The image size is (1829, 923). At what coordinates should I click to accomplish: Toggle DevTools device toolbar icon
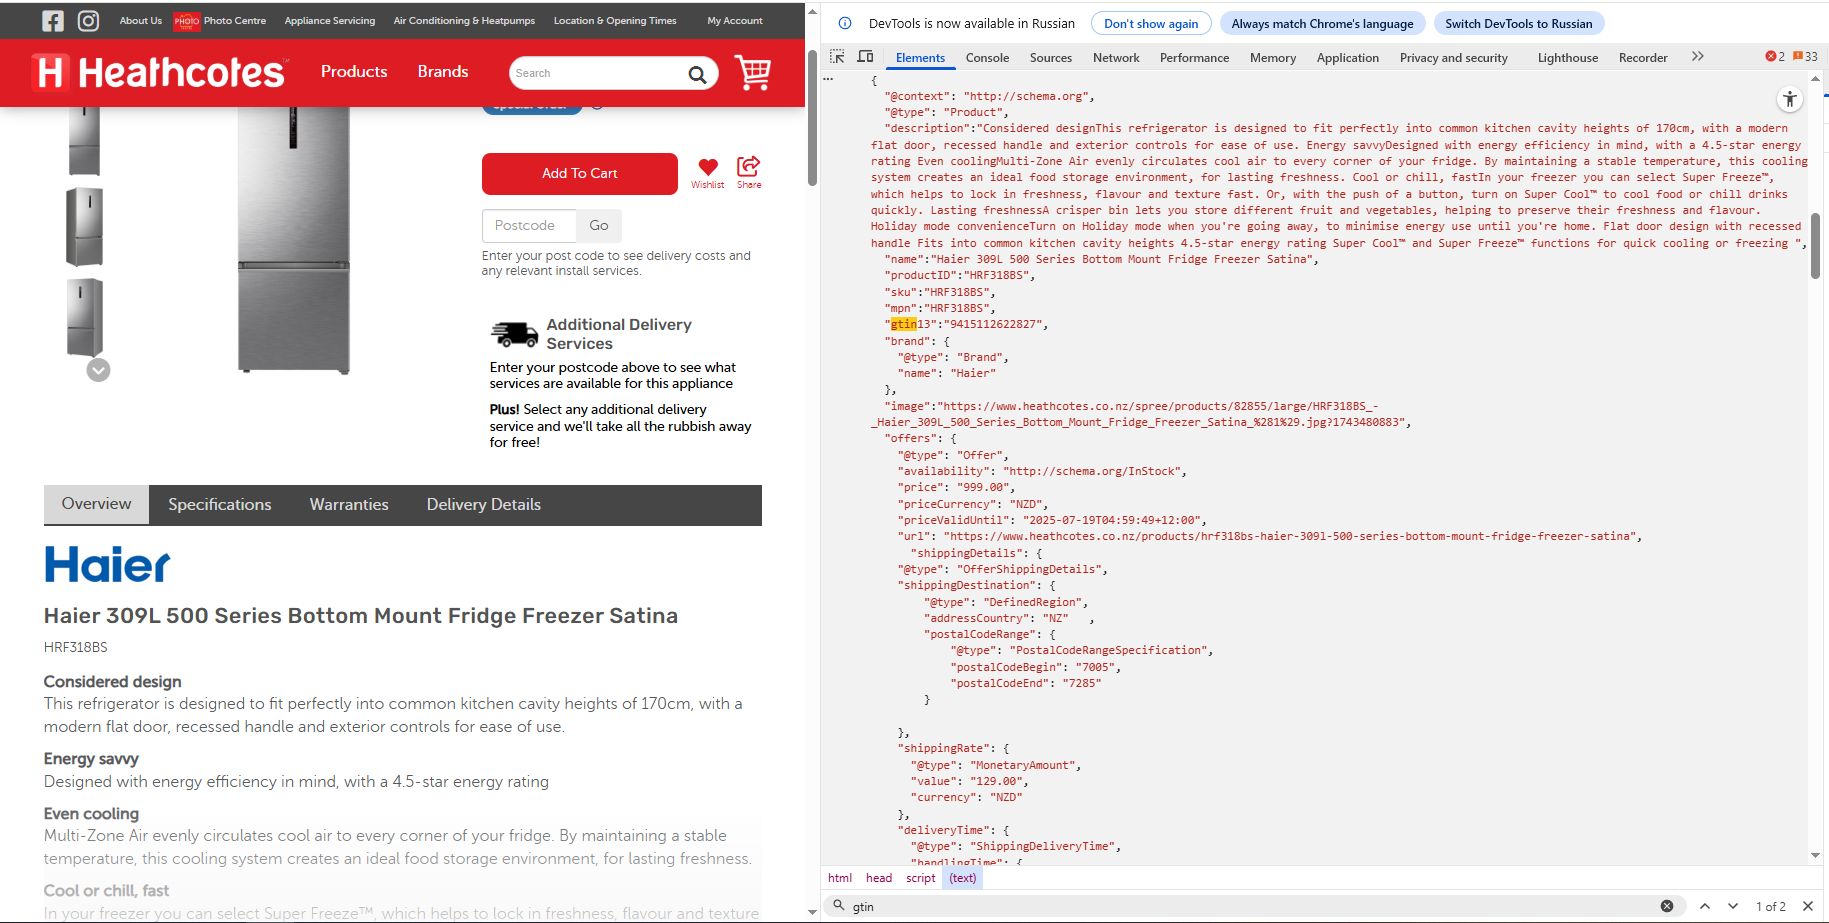[x=866, y=57]
